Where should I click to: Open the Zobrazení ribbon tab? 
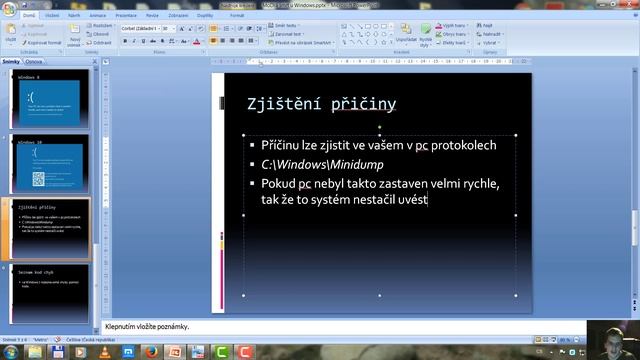click(x=178, y=16)
